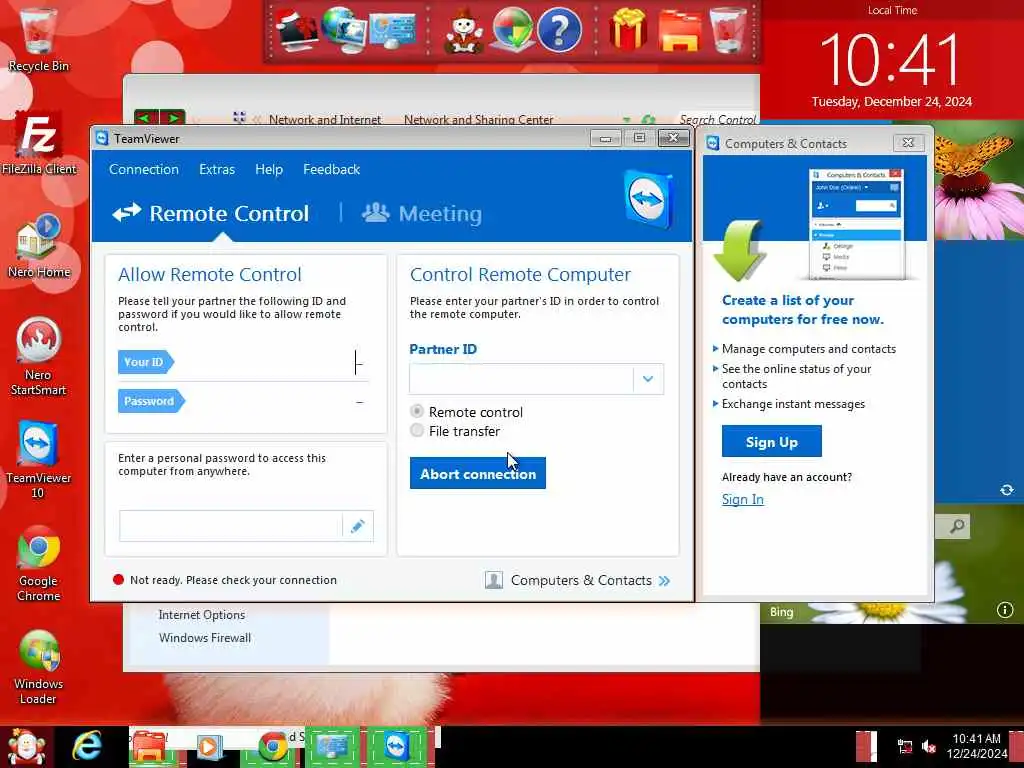Open the Feedback menu
1024x768 pixels.
(332, 169)
